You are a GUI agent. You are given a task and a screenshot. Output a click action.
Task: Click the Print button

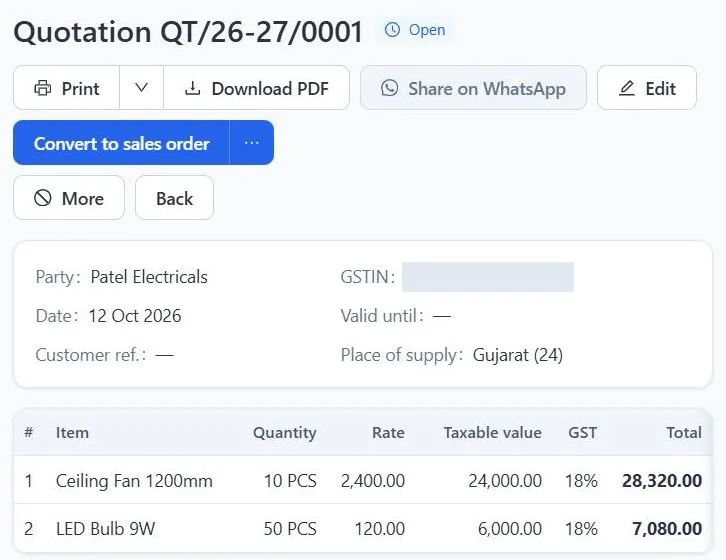pyautogui.click(x=67, y=88)
